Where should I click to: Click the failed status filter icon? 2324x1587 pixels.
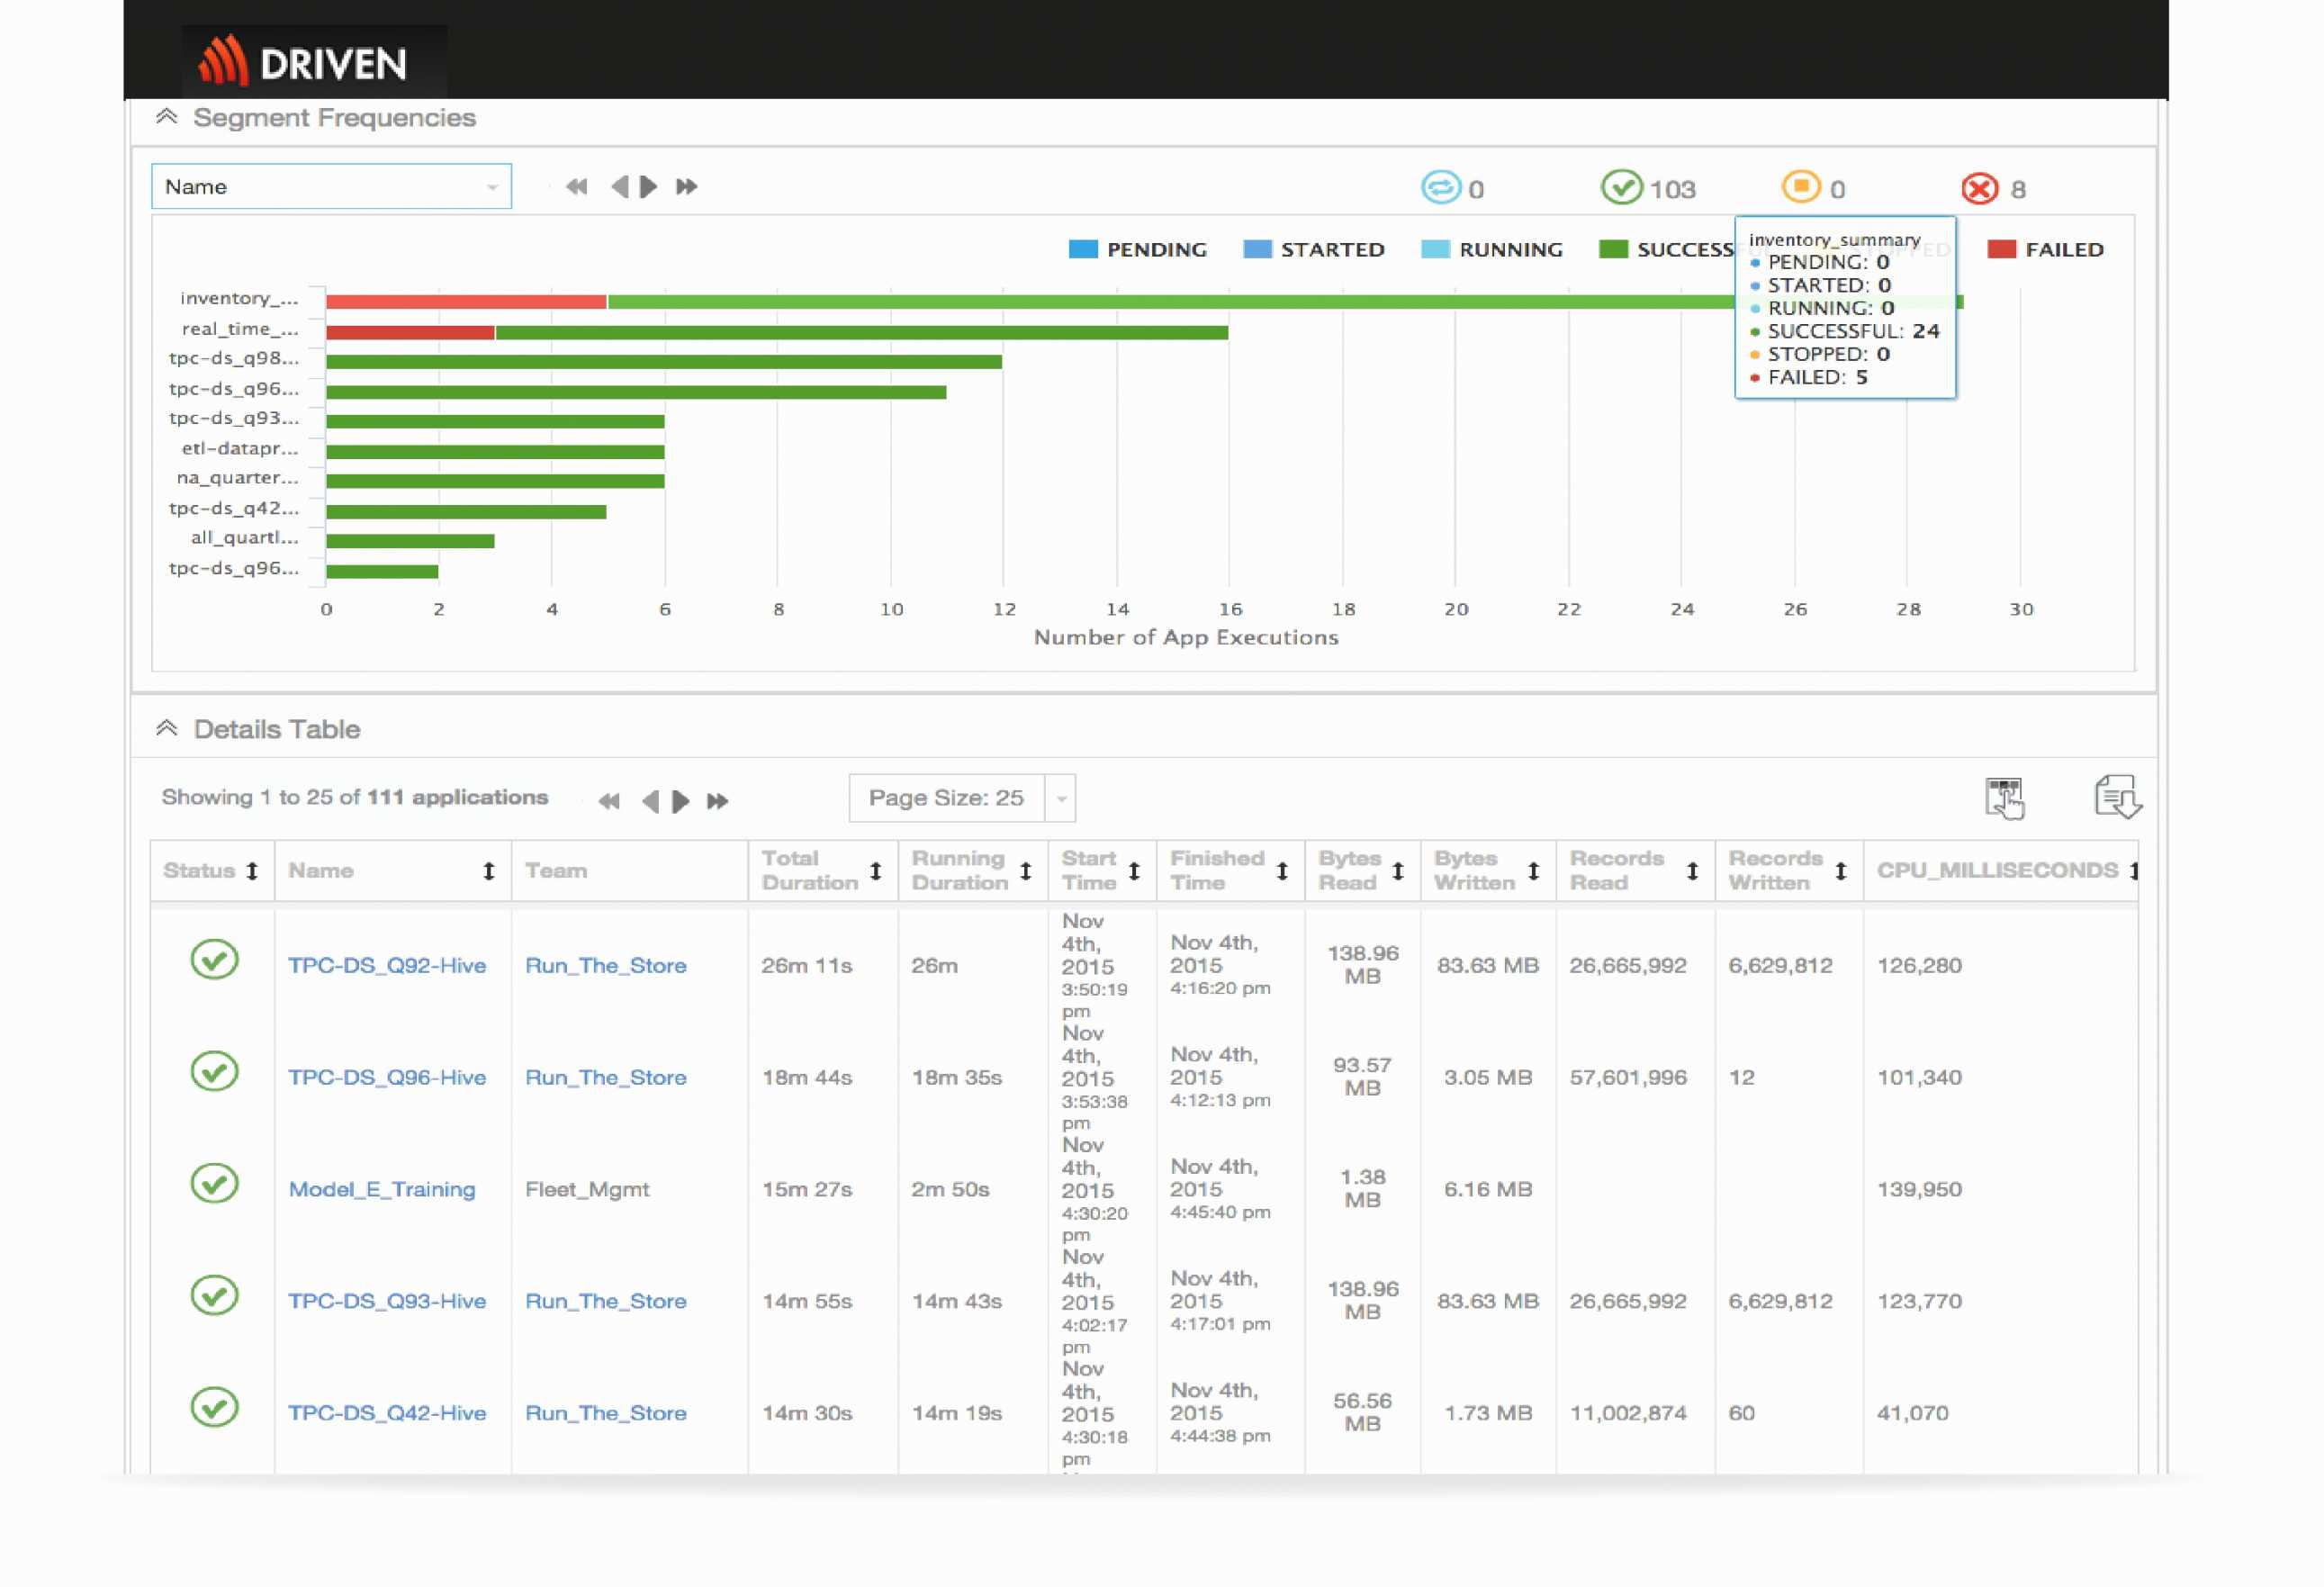click(1979, 188)
